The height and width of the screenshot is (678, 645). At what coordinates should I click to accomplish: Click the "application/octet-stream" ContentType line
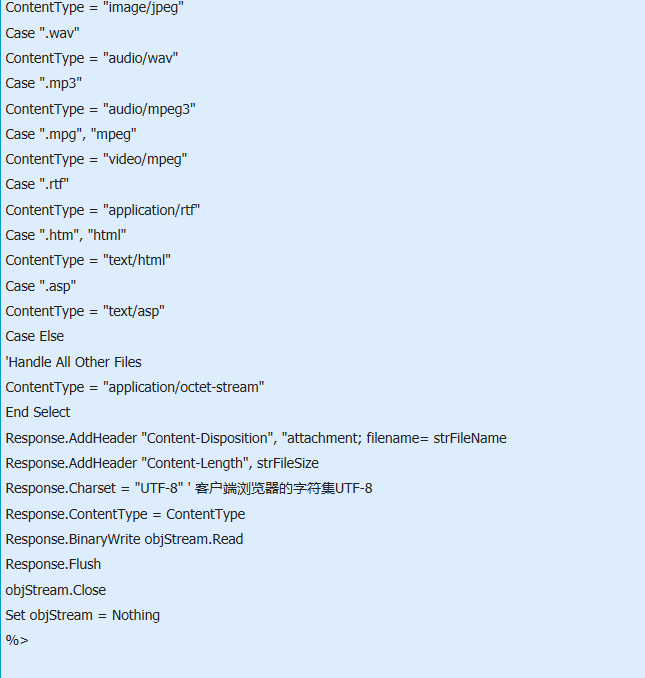coord(134,387)
